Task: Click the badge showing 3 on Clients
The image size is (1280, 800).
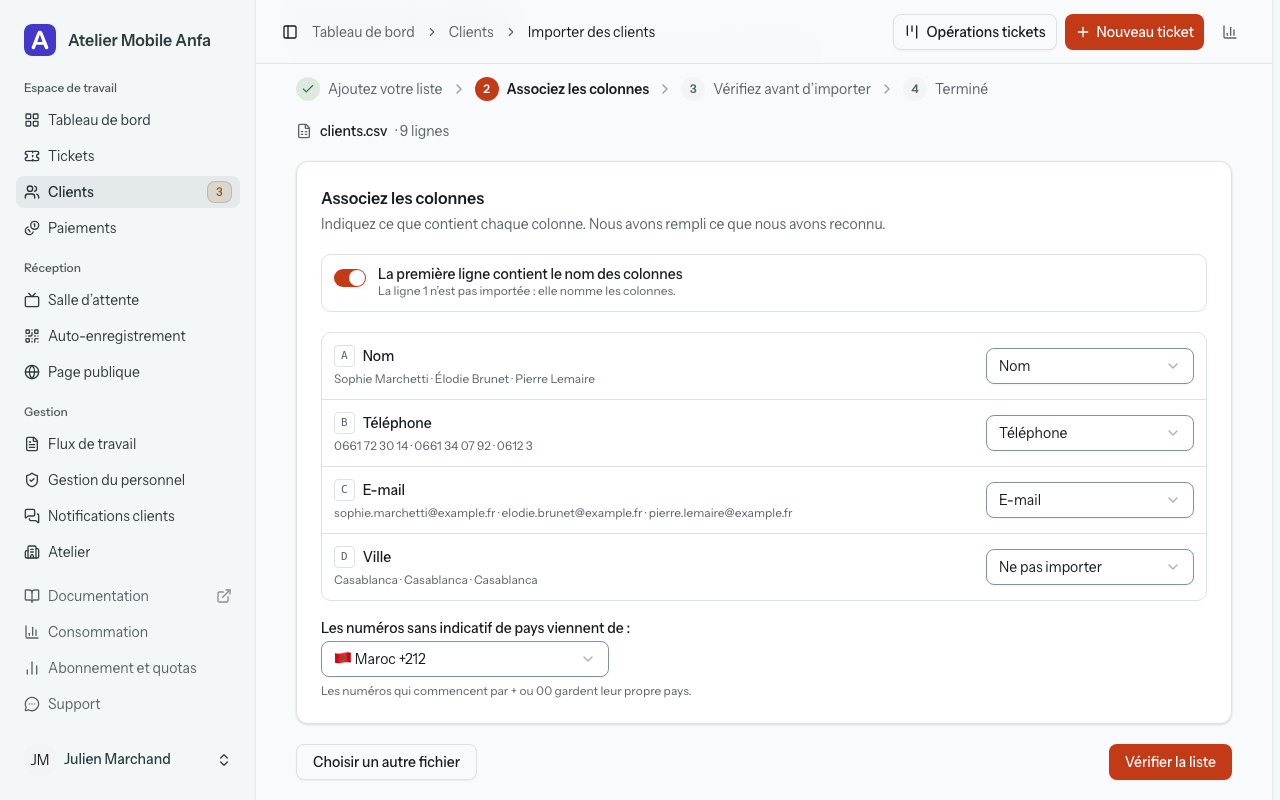Action: 219,192
